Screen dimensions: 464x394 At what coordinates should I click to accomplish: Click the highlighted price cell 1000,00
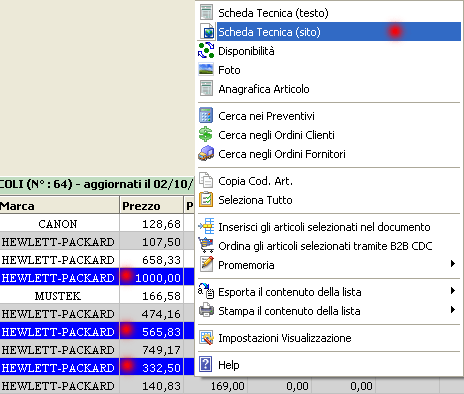coord(151,277)
